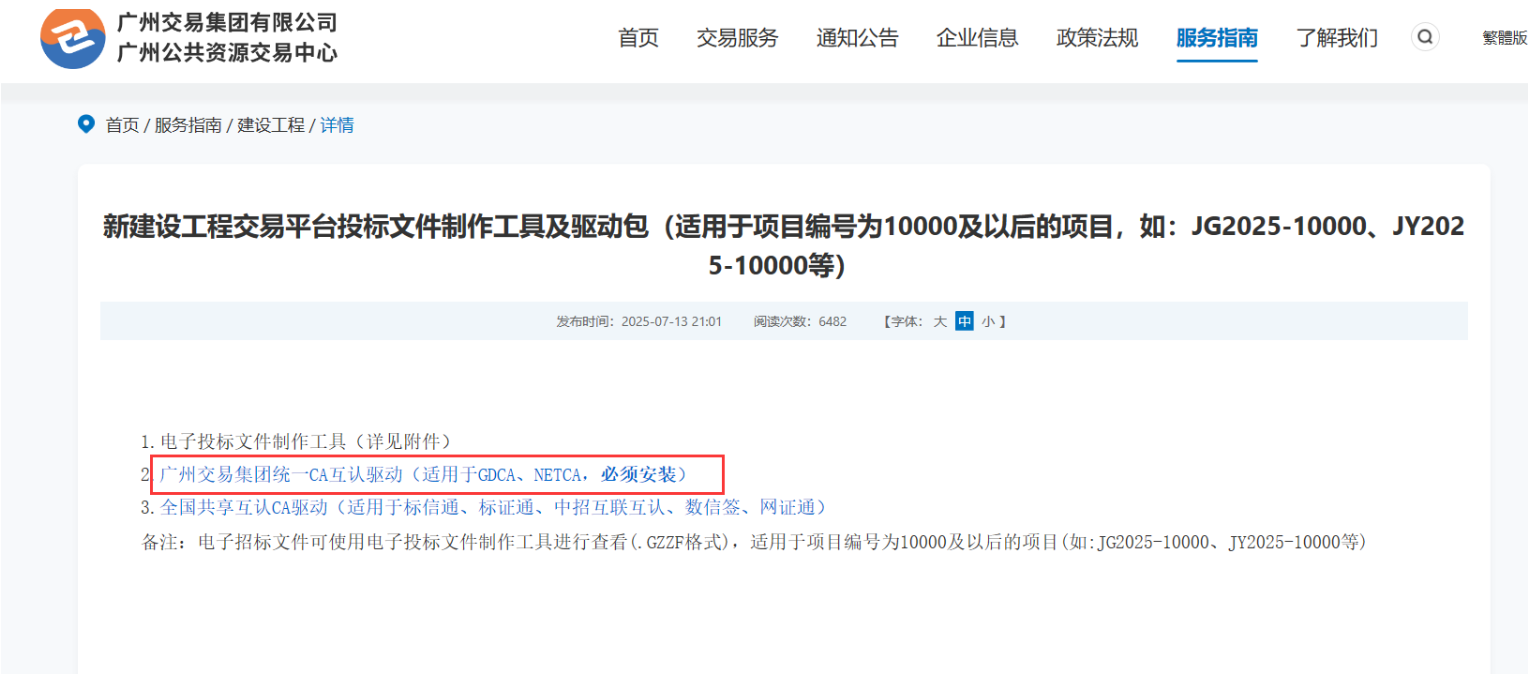Click the Guangzhou Trading Group logo
1528x674 pixels.
pyautogui.click(x=72, y=37)
